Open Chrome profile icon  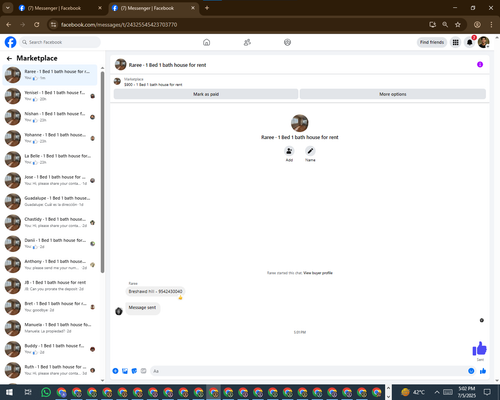(477, 25)
